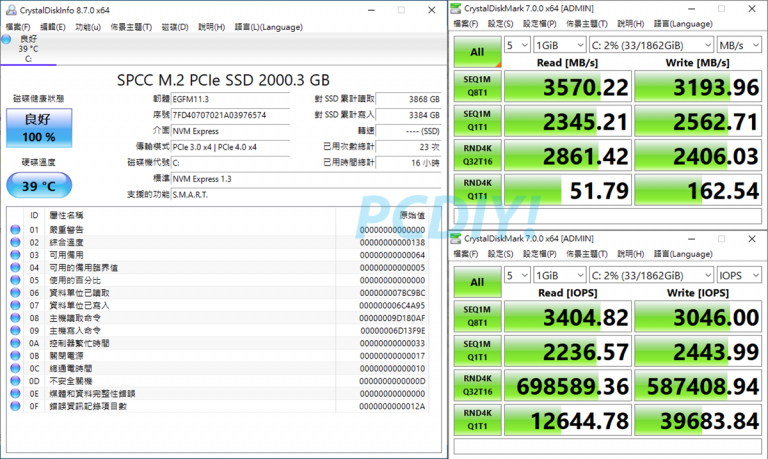Click the 原始值 column header
Image resolution: width=768 pixels, height=459 pixels.
point(412,215)
